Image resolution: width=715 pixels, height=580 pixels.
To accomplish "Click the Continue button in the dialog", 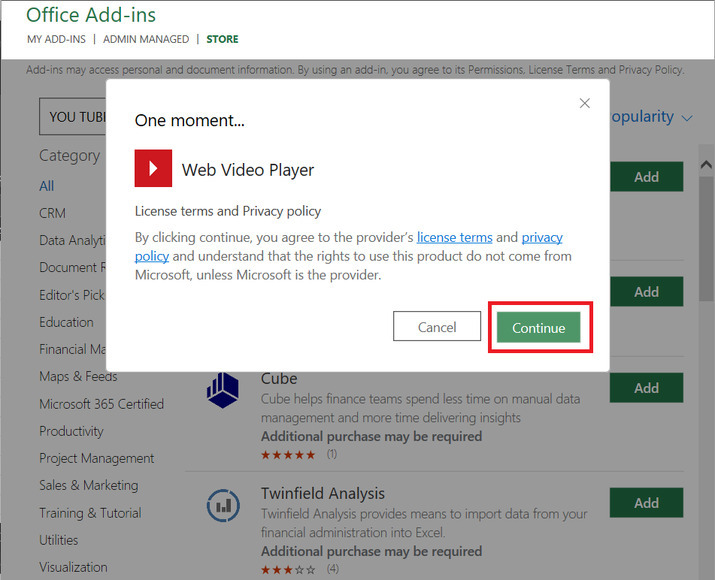I will [x=538, y=327].
